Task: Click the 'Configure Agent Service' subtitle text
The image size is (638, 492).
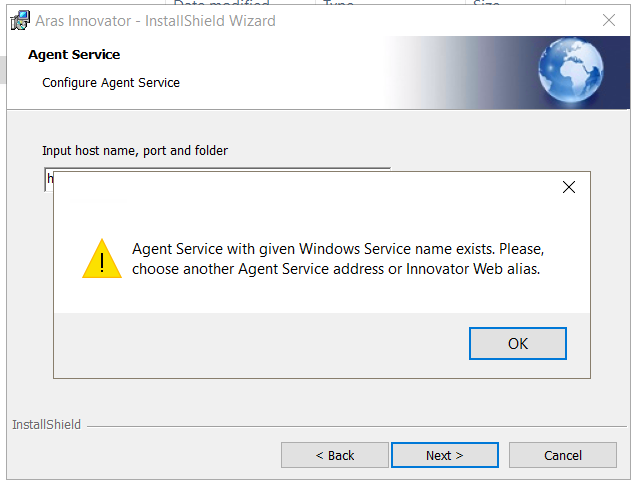Action: coord(111,83)
